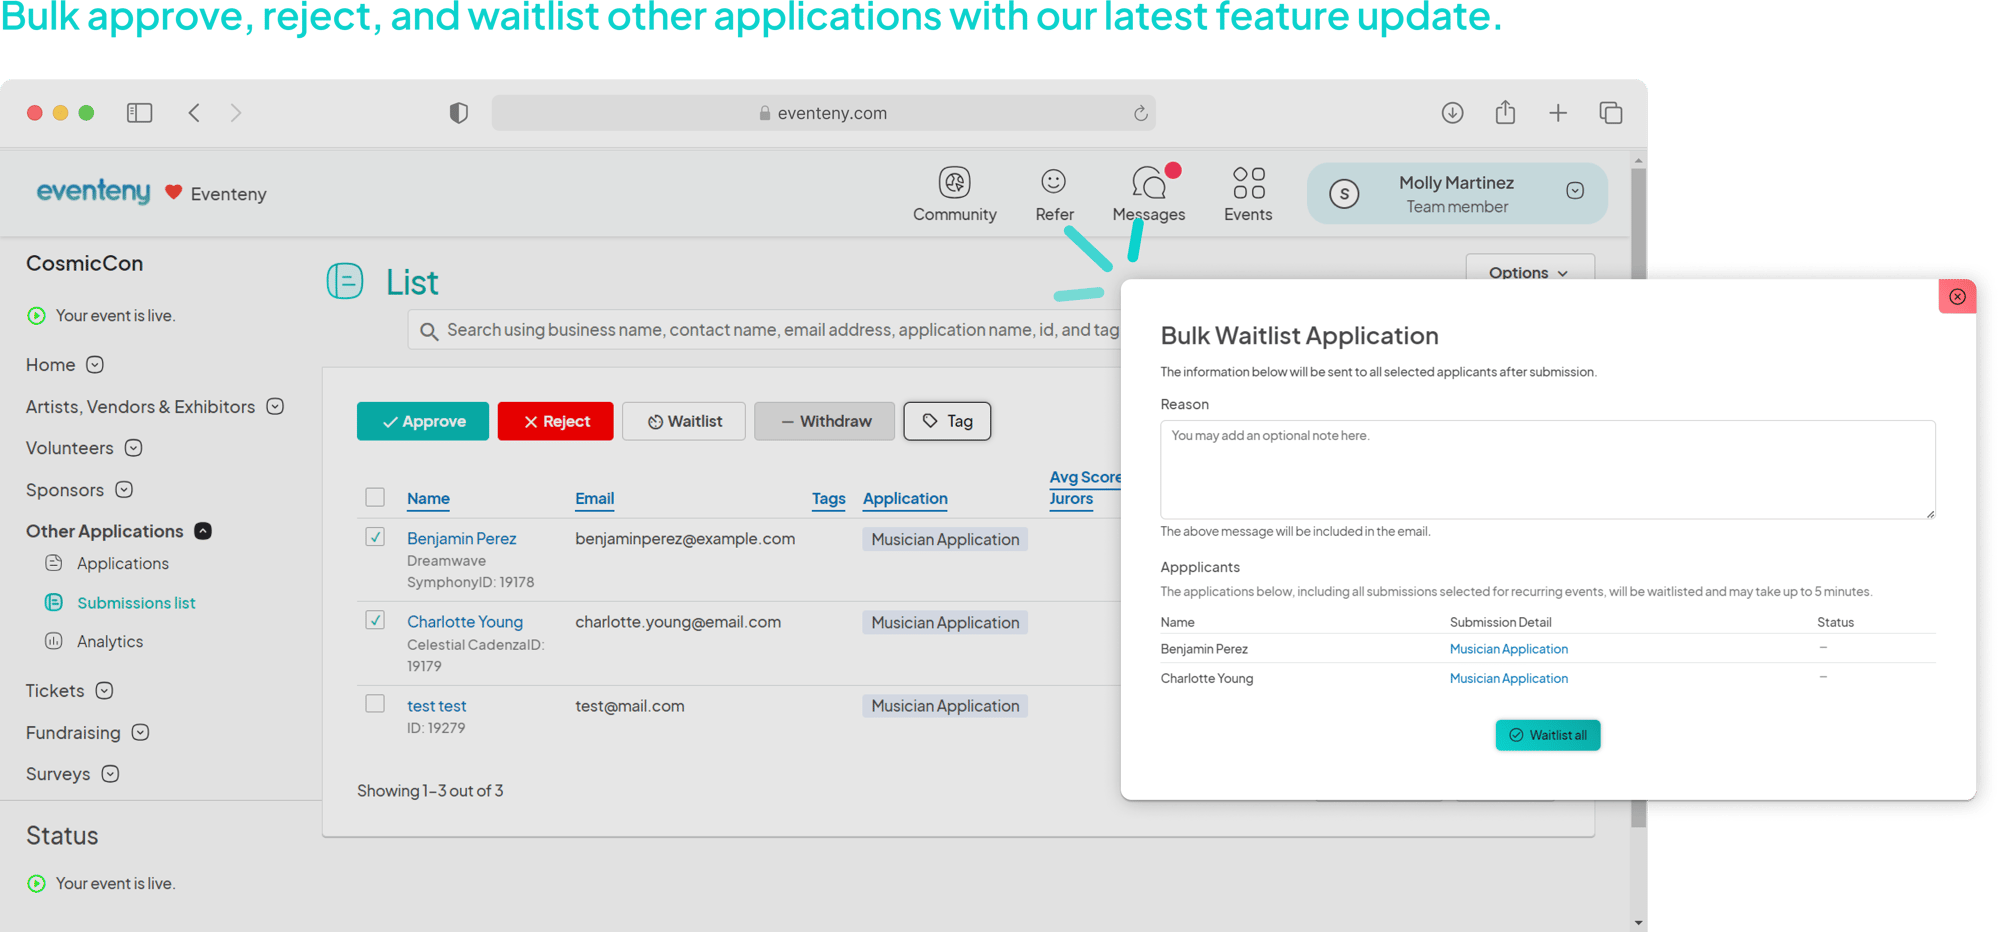The width and height of the screenshot is (2000, 932).
Task: Uncheck the Benjamin Perez row checkbox
Action: pos(375,537)
